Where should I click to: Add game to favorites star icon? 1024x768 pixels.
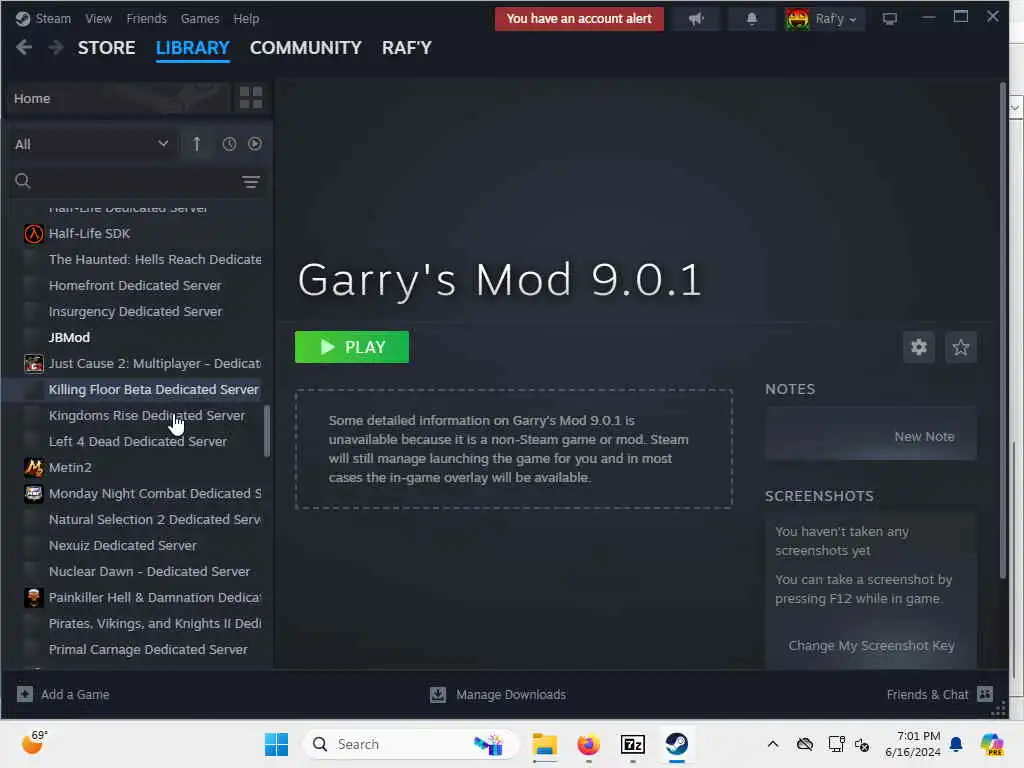click(x=961, y=347)
